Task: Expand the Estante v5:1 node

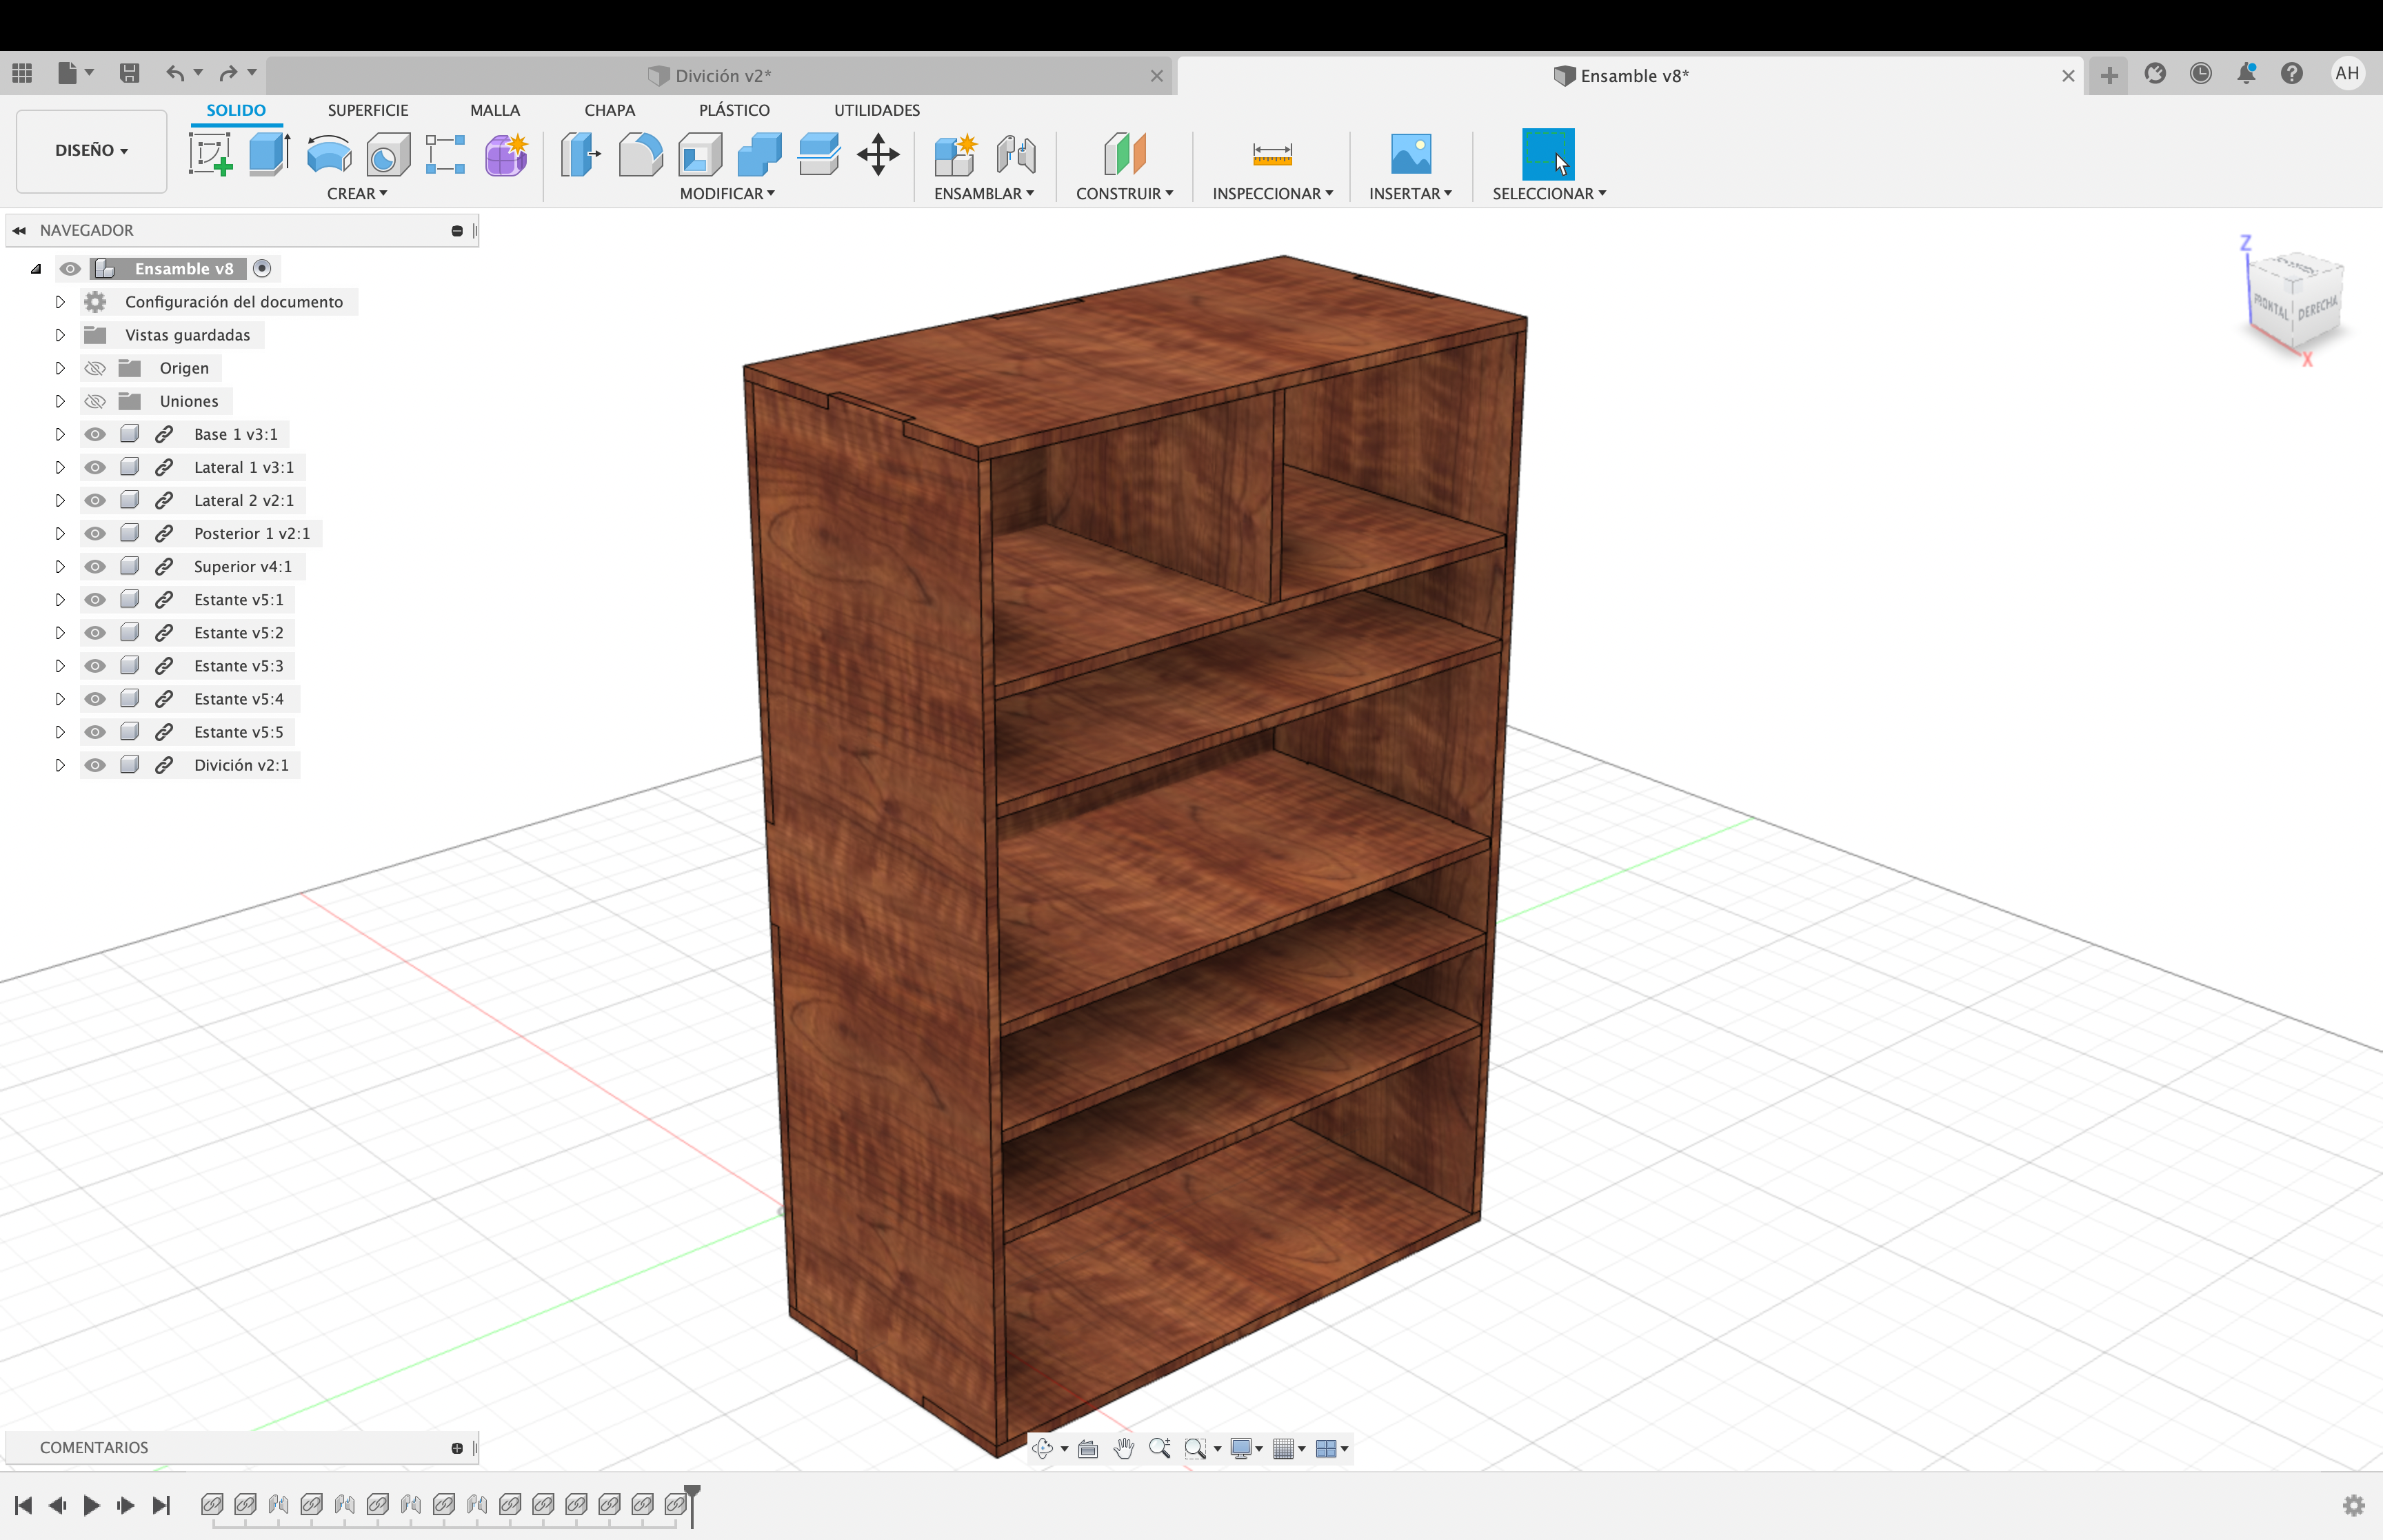Action: [60, 600]
